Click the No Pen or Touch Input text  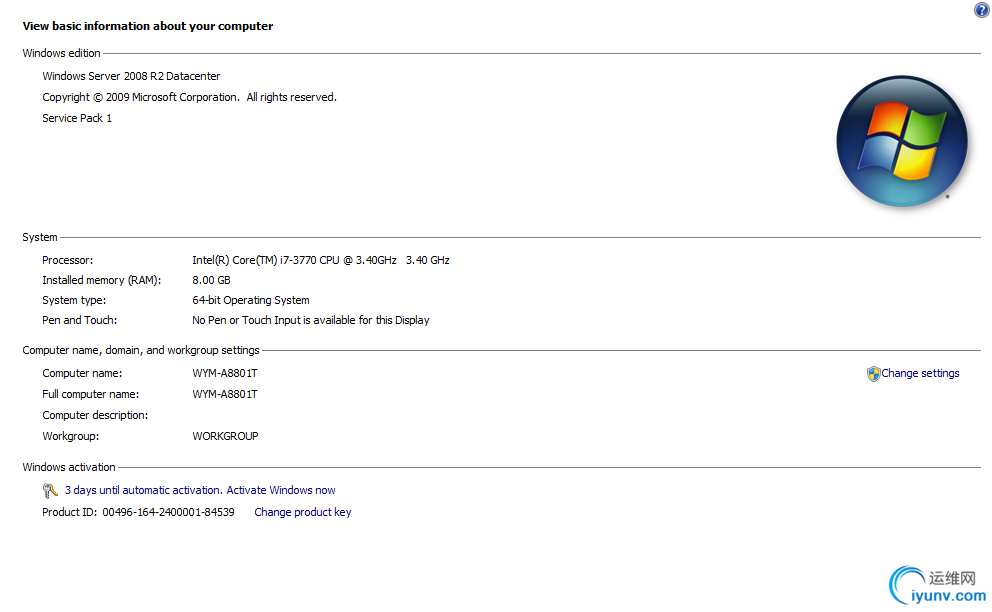(x=310, y=321)
